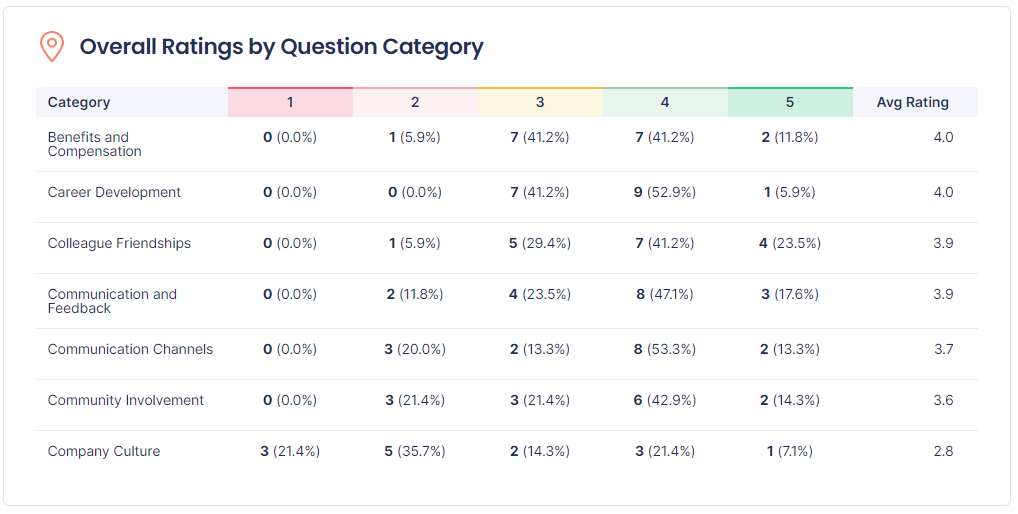
Task: Select the Communication Channels category
Action: click(x=130, y=349)
